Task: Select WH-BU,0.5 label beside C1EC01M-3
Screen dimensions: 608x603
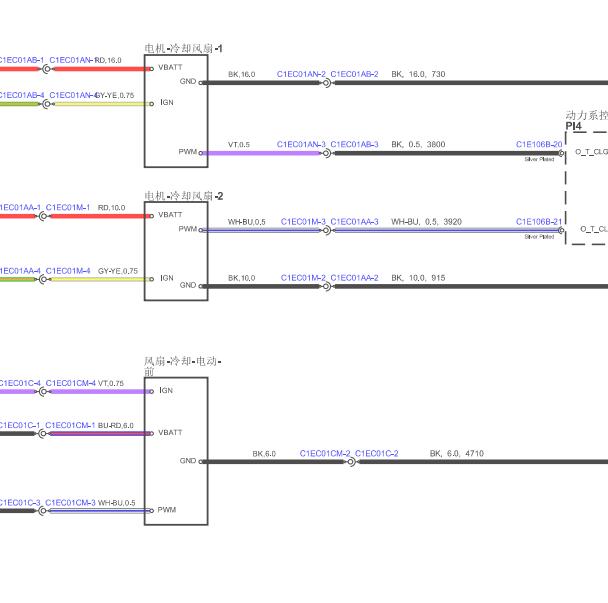Action: (247, 222)
